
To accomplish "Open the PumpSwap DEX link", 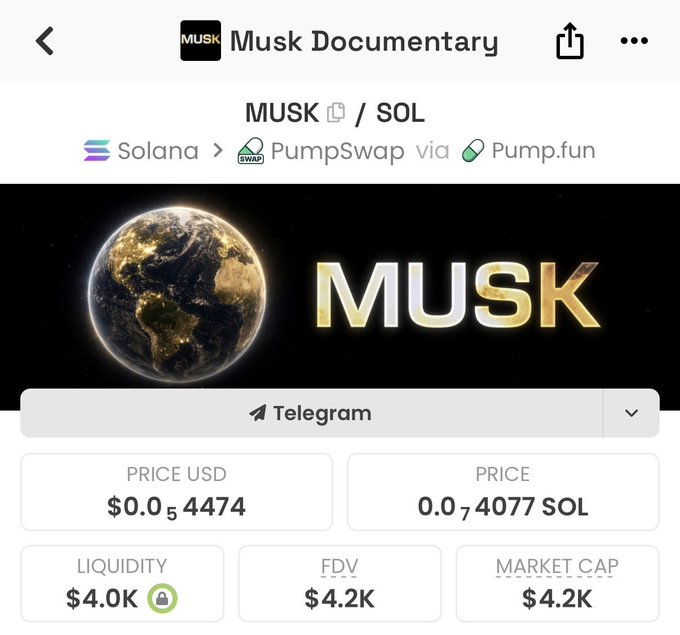I will pyautogui.click(x=321, y=151).
